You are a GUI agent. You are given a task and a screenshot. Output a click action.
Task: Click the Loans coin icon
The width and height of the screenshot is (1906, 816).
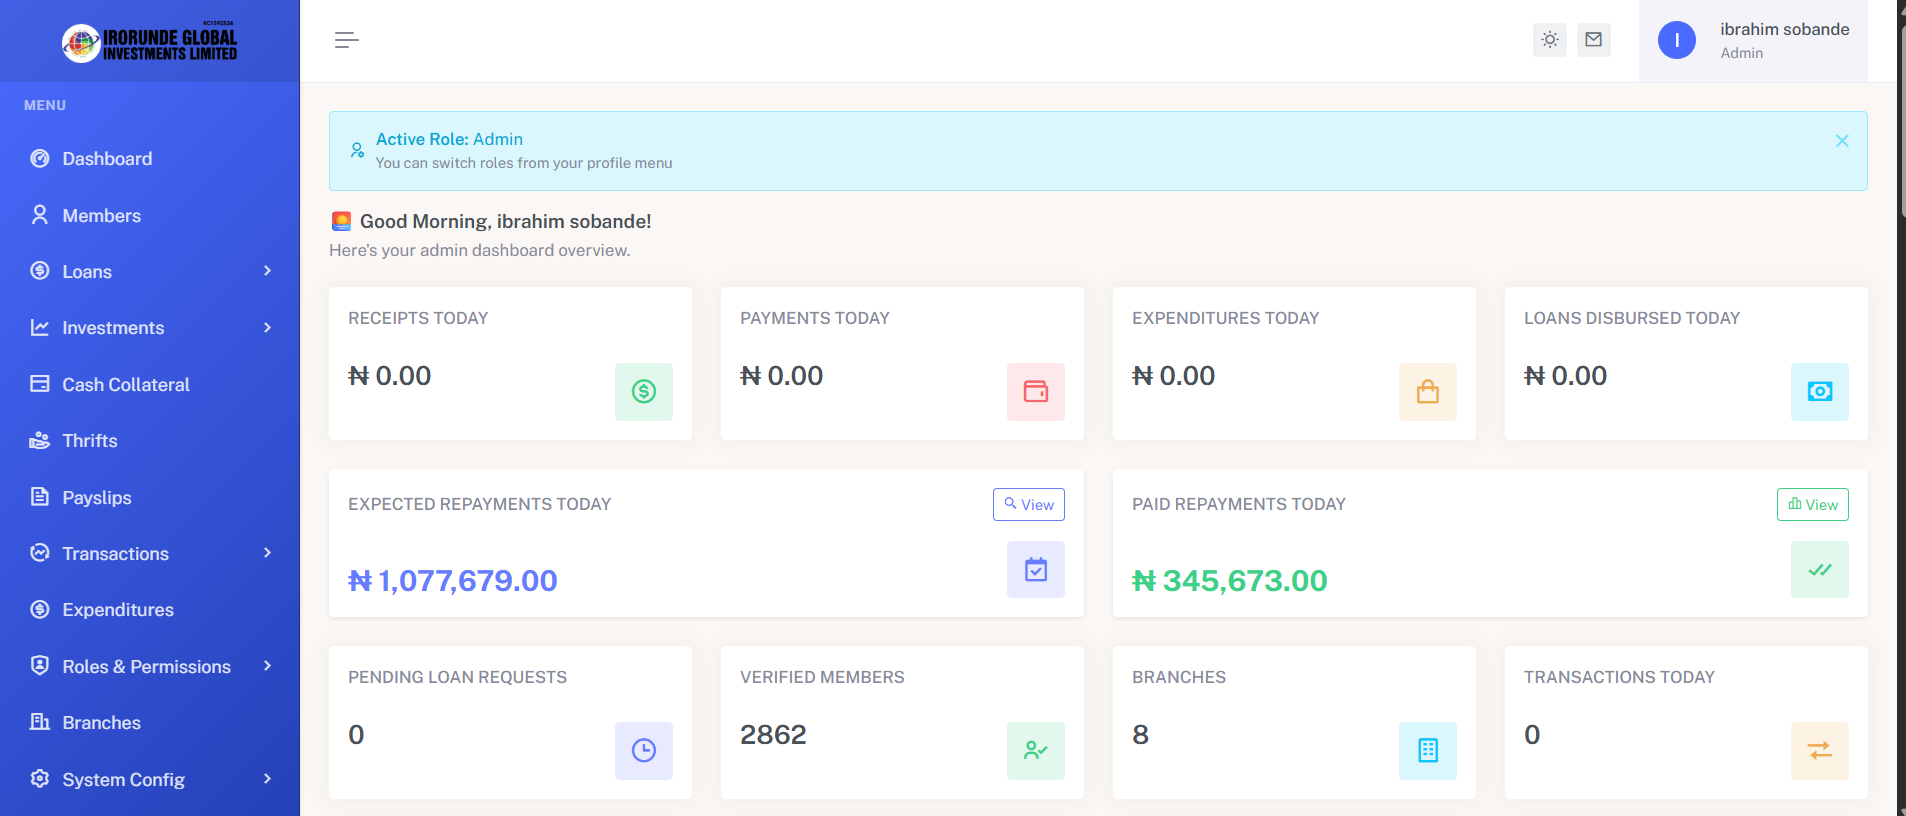tap(40, 271)
